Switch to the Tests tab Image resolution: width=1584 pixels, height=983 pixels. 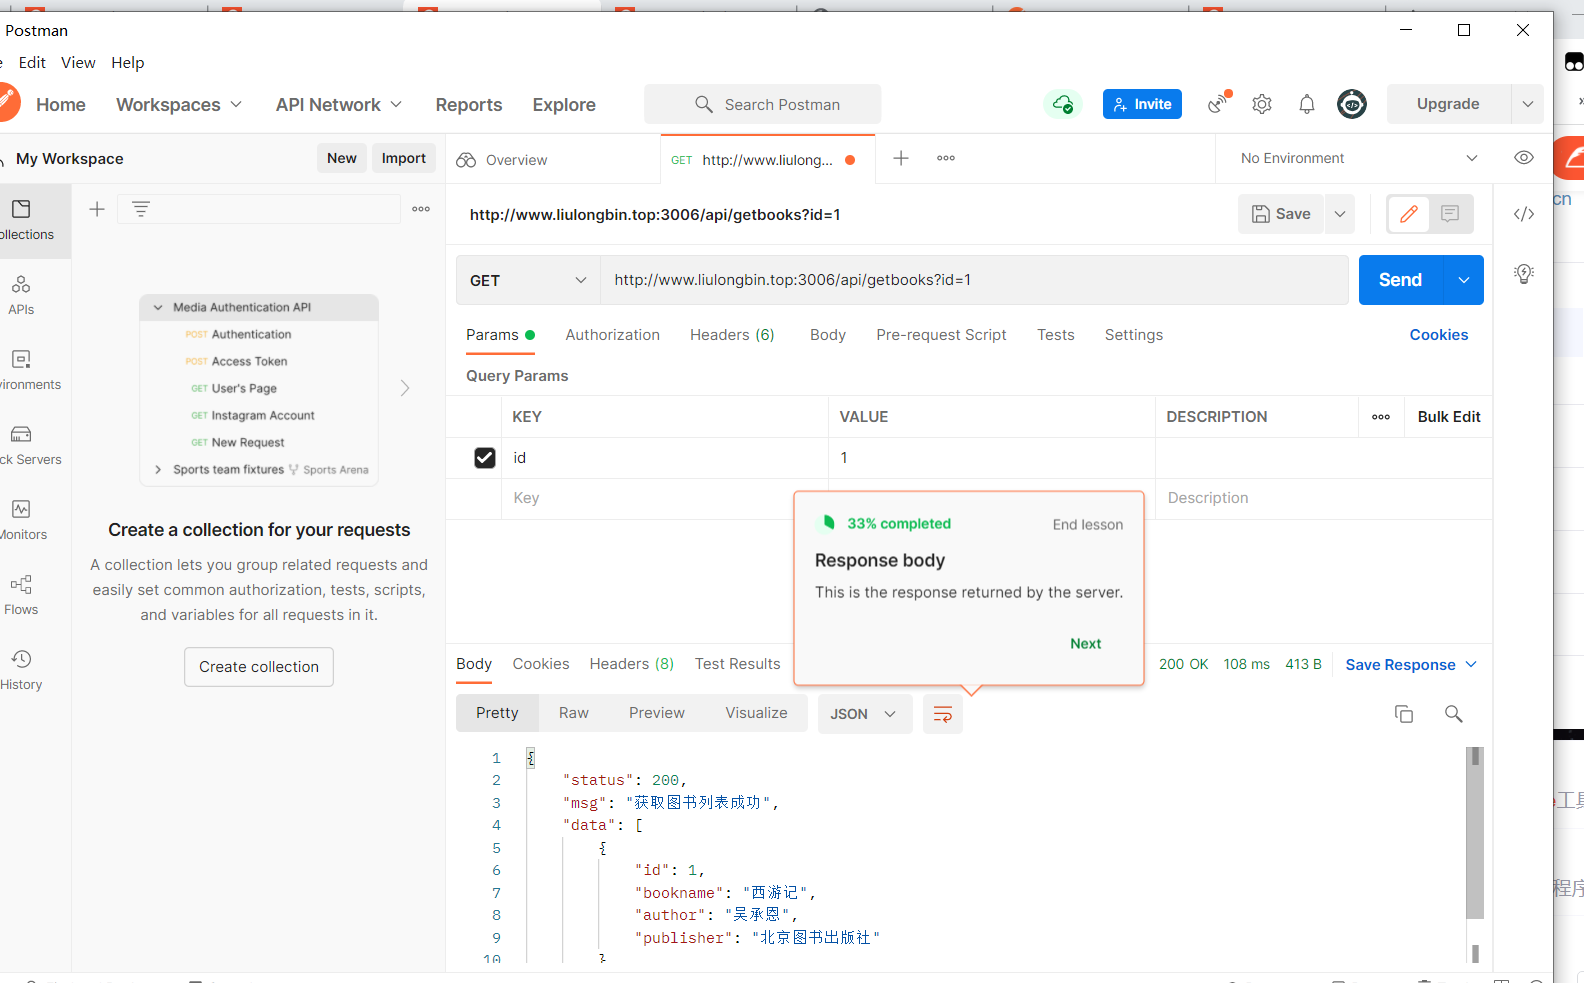coord(1056,335)
